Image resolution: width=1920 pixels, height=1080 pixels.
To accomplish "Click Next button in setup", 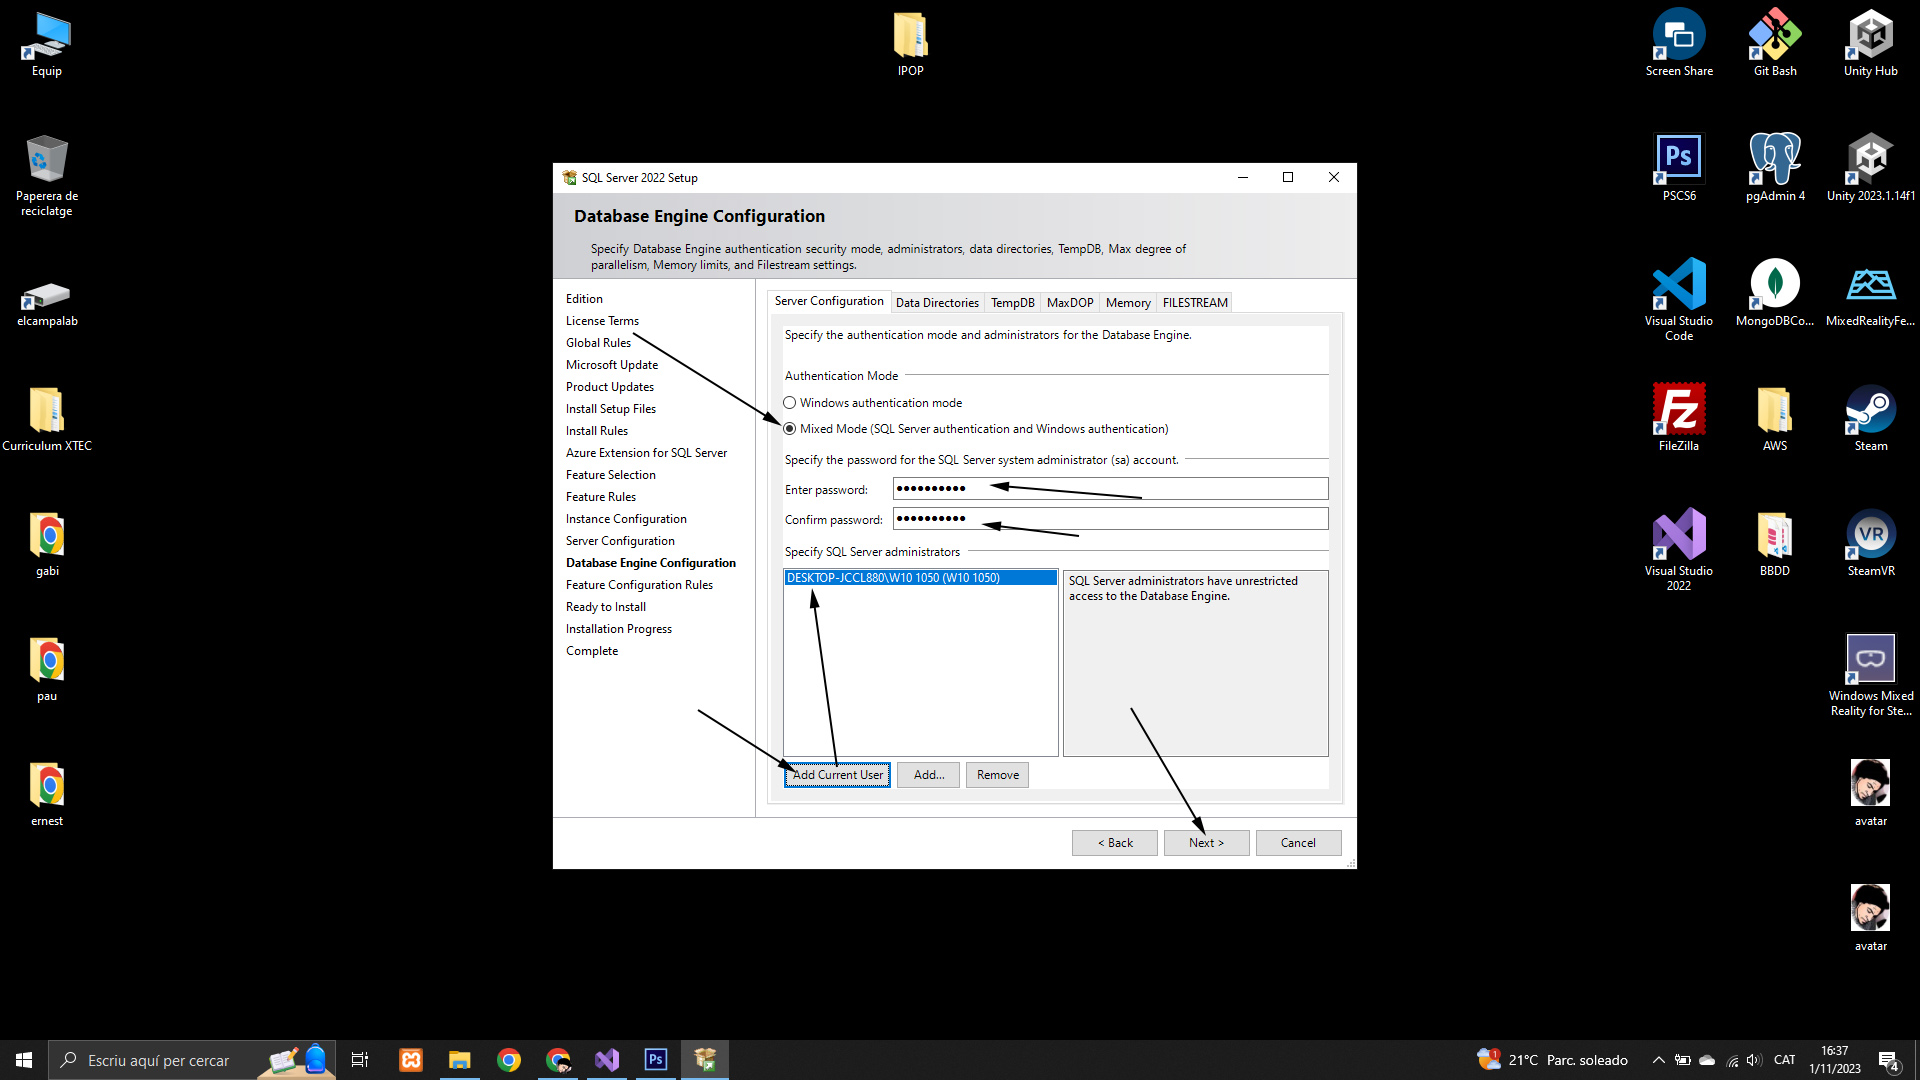I will (x=1206, y=843).
